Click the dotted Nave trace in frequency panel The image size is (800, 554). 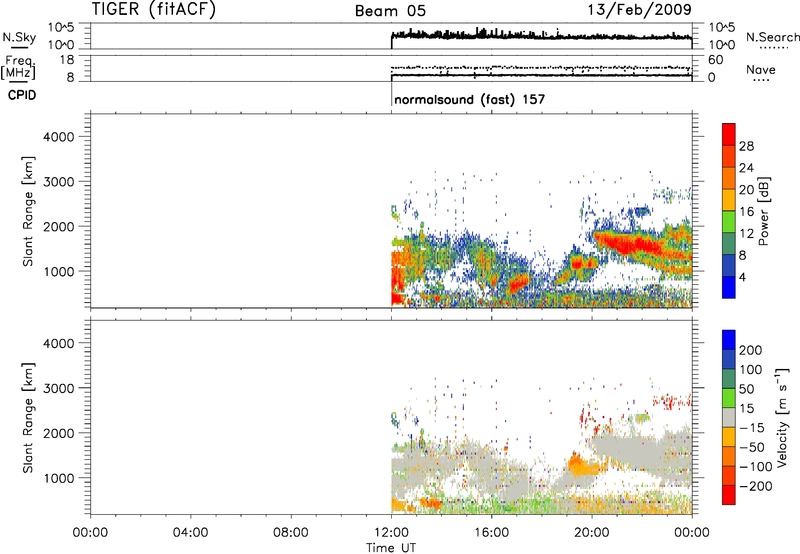(541, 67)
